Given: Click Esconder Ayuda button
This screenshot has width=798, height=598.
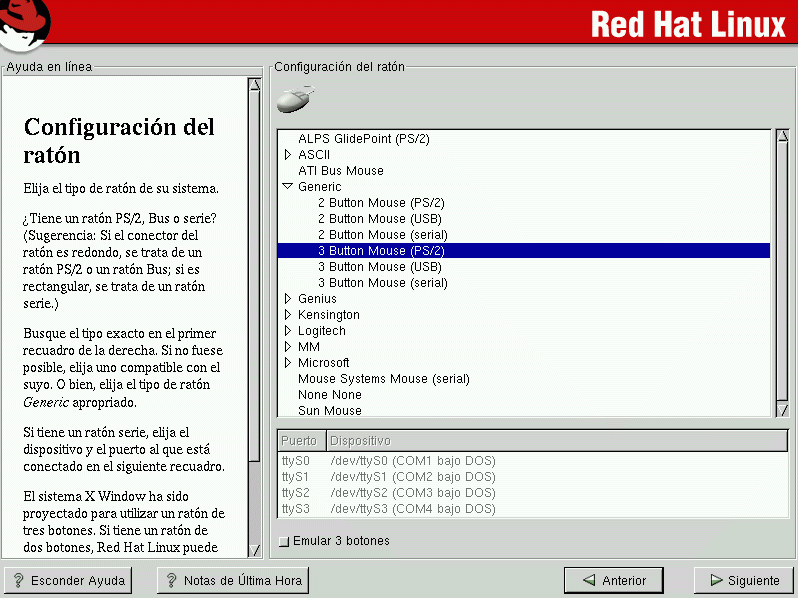Looking at the screenshot, I should [68, 580].
